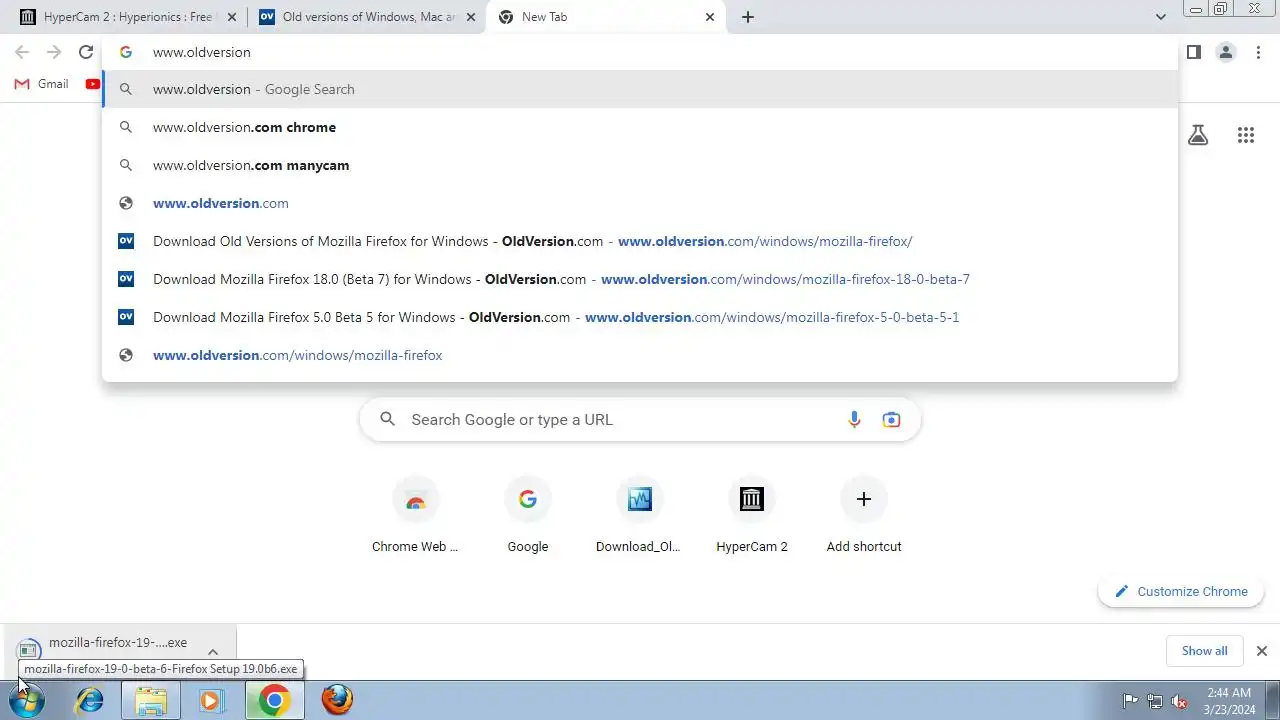
Task: Close the downloads bar
Action: [x=1261, y=651]
